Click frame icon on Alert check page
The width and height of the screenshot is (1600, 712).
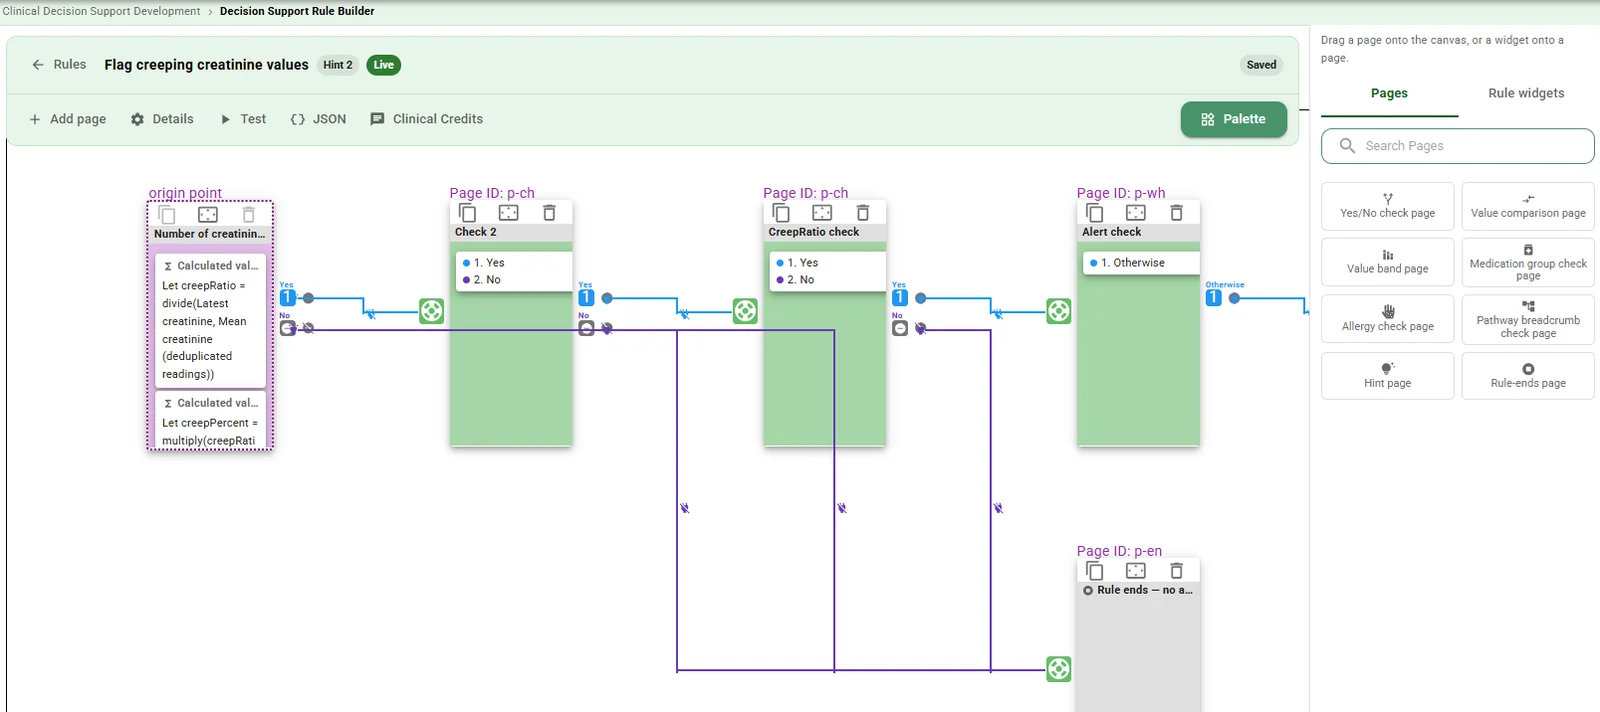[x=1136, y=213]
